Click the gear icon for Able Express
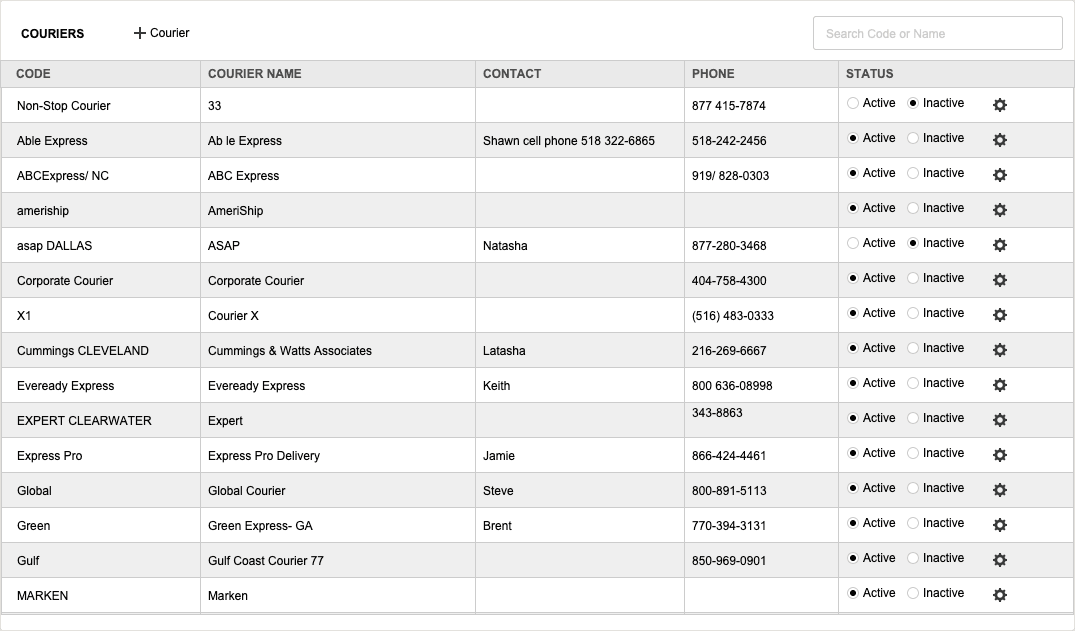Screen dimensions: 1075x631 click(999, 140)
